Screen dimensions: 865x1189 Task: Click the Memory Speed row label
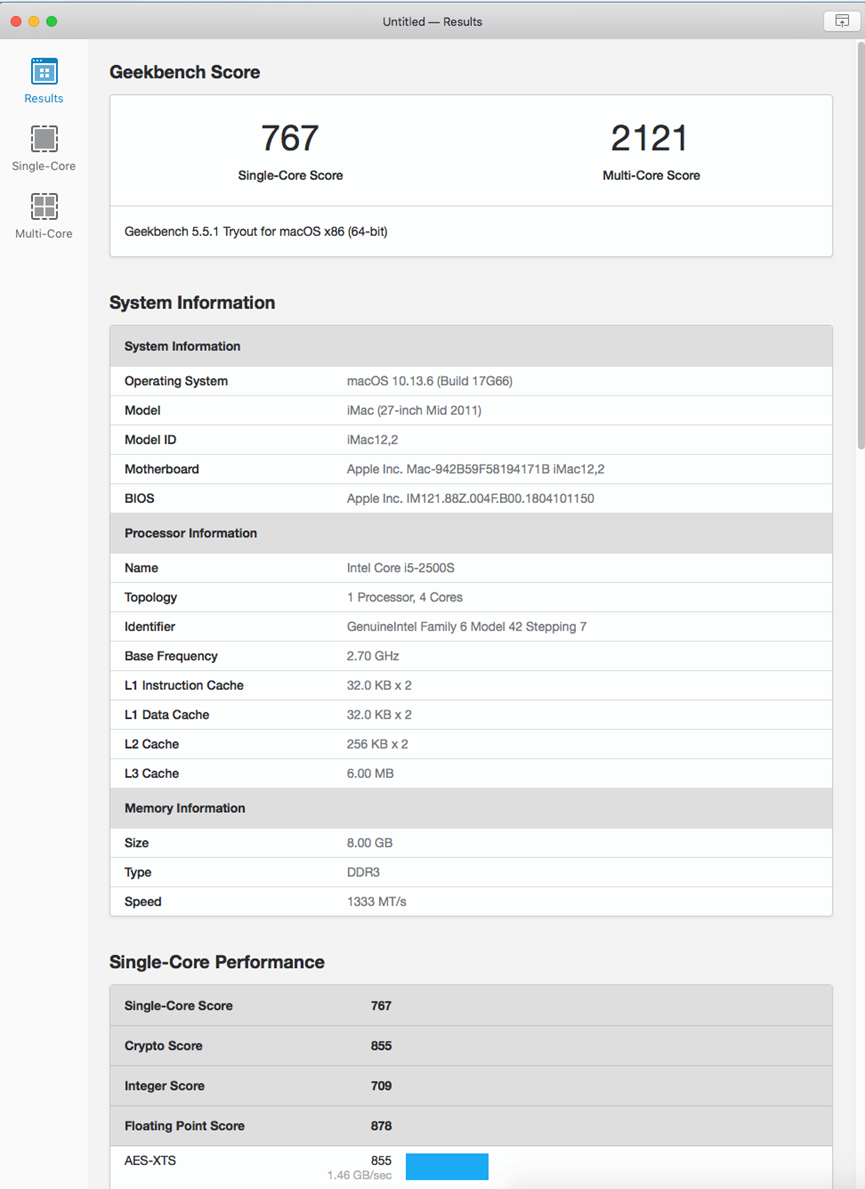pos(143,902)
